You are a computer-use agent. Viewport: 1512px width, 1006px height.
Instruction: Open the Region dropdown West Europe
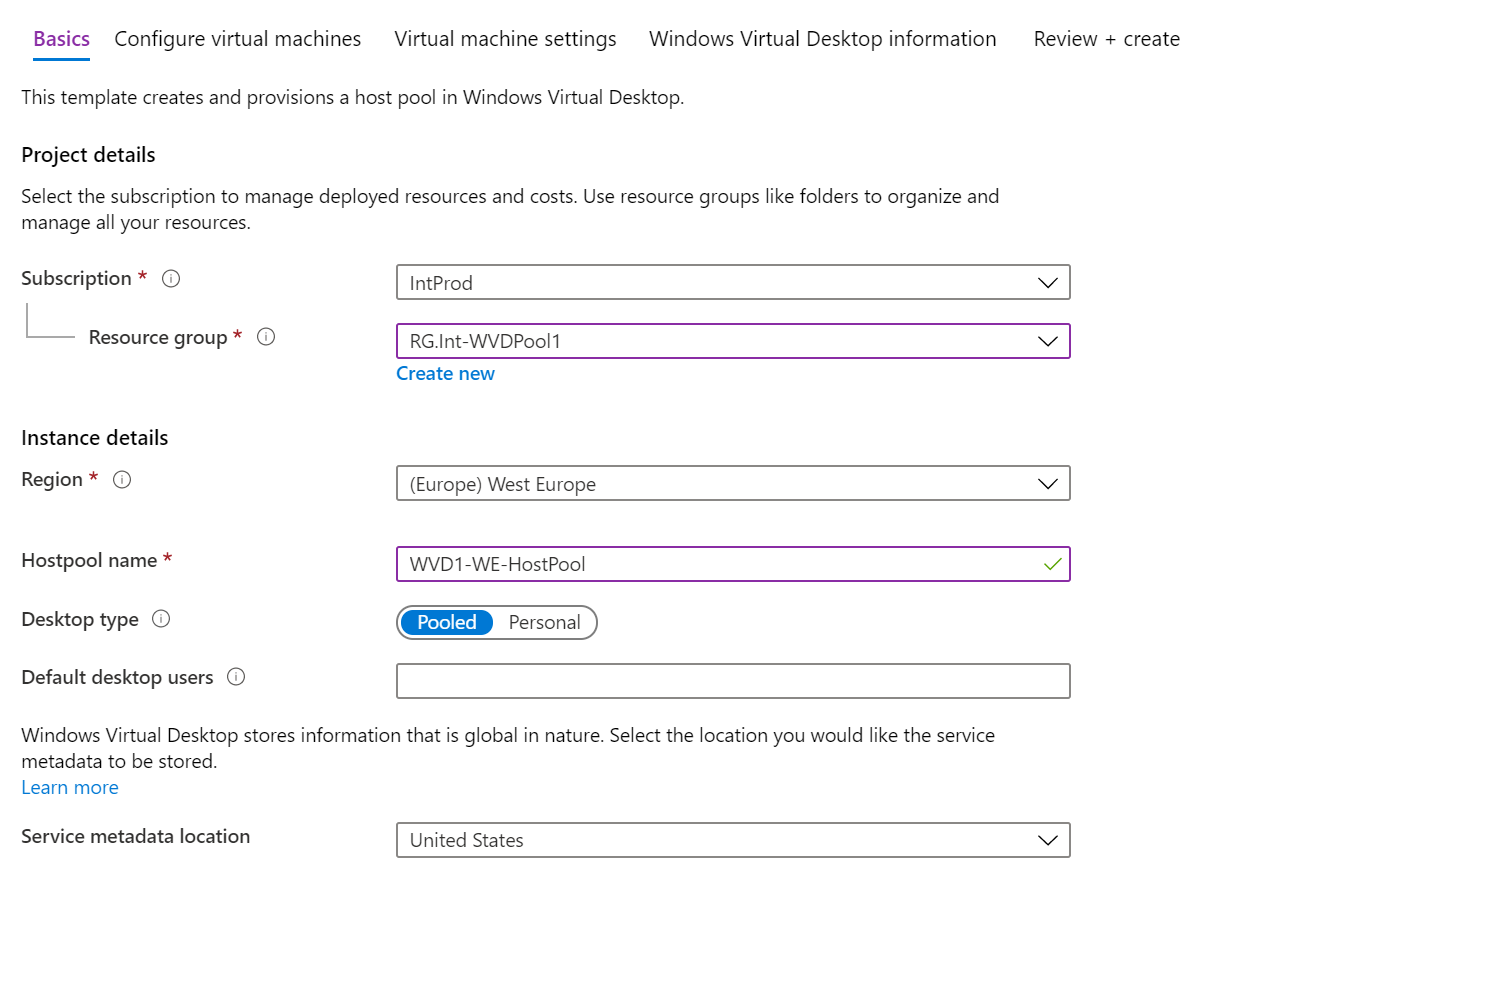(733, 483)
